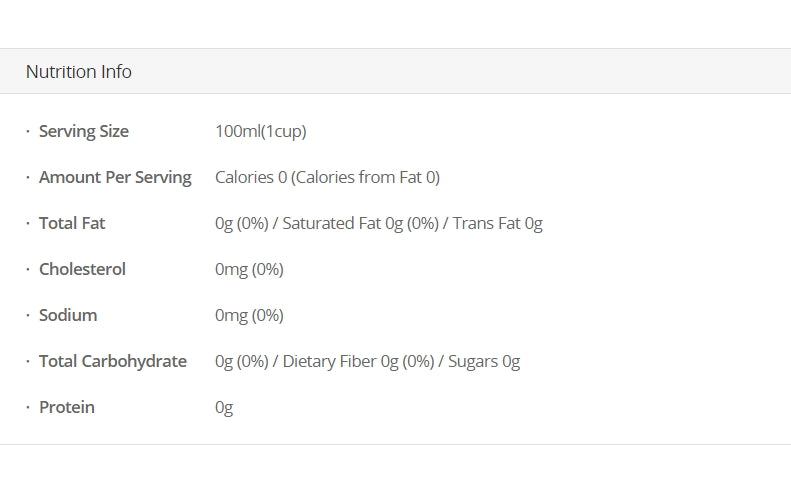Viewport: 791px width, 493px height.
Task: Select the Cholesterol label
Action: click(82, 269)
